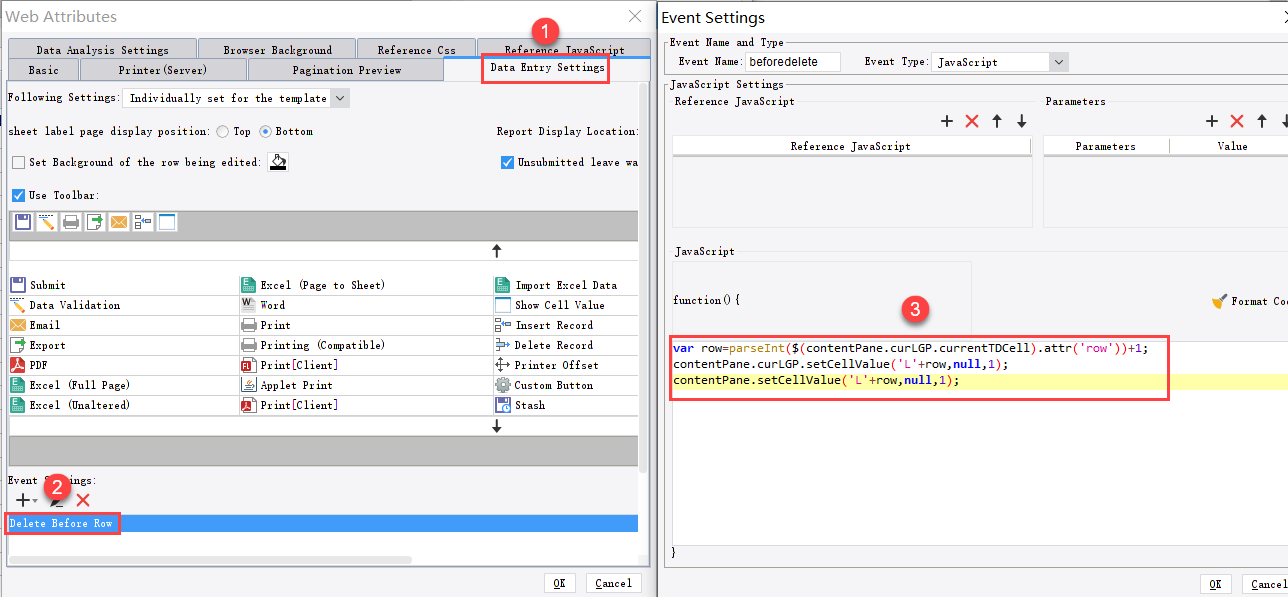Select the Delete Record icon

(501, 344)
